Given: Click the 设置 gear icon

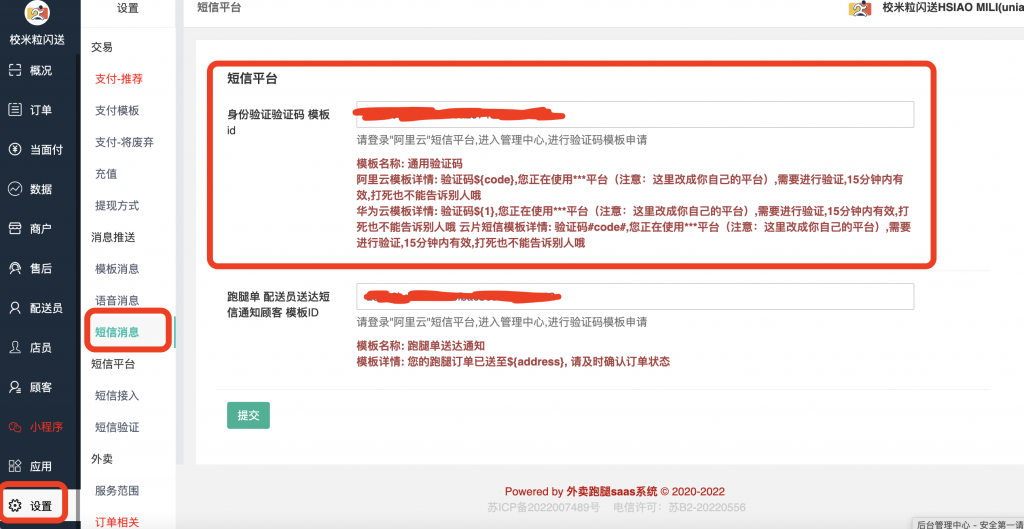Looking at the screenshot, I should coord(15,505).
